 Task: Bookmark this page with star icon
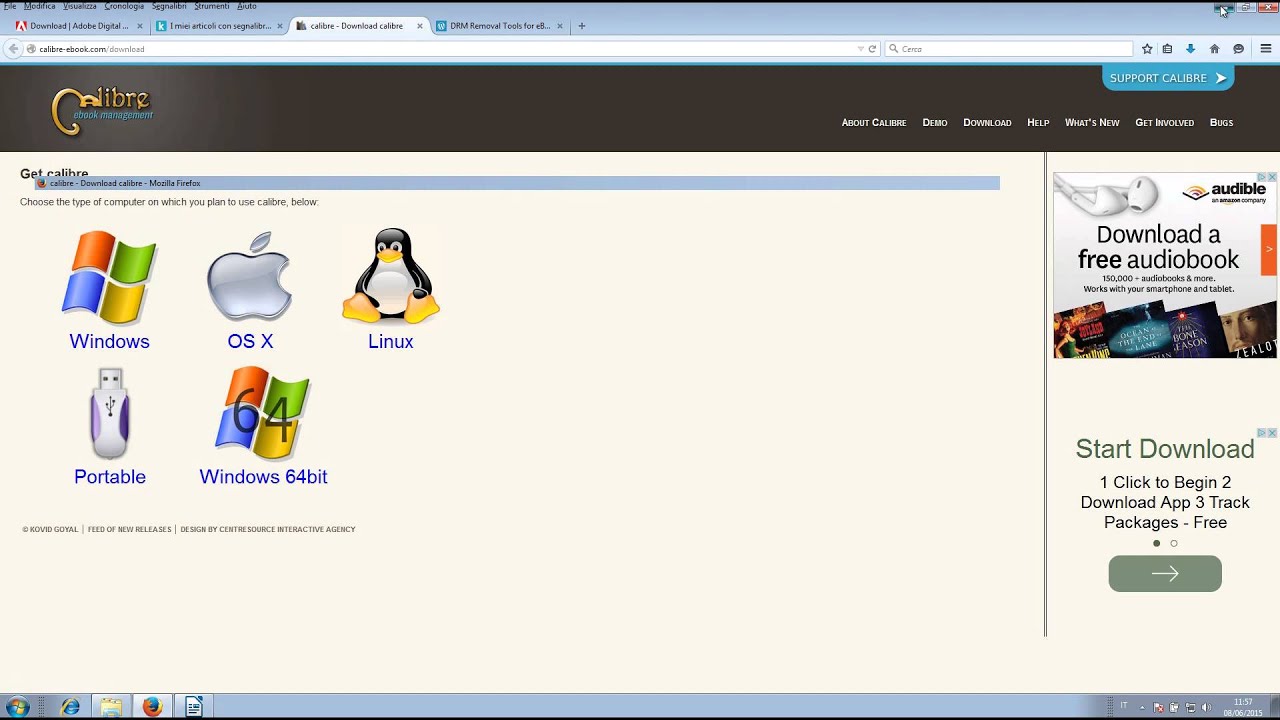(x=1147, y=49)
